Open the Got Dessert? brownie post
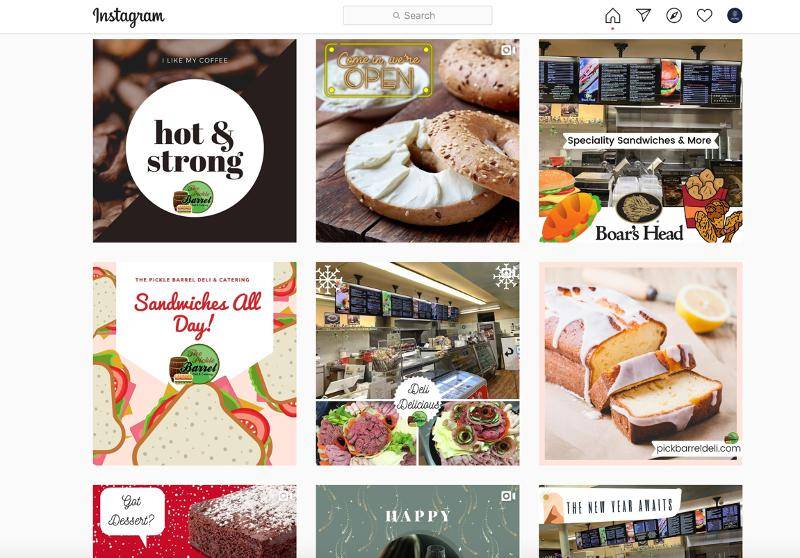800x558 pixels. point(194,521)
